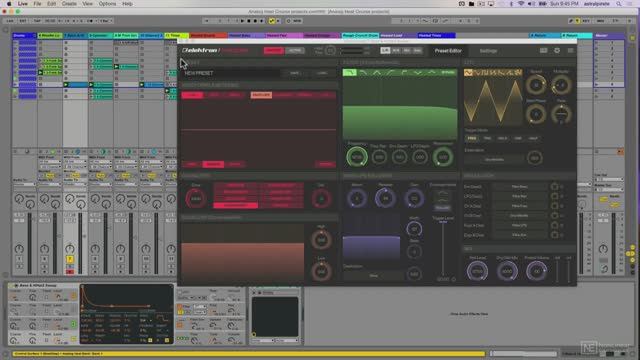The height and width of the screenshot is (360, 640).
Task: Select the L/R channel mode button
Action: pos(385,51)
